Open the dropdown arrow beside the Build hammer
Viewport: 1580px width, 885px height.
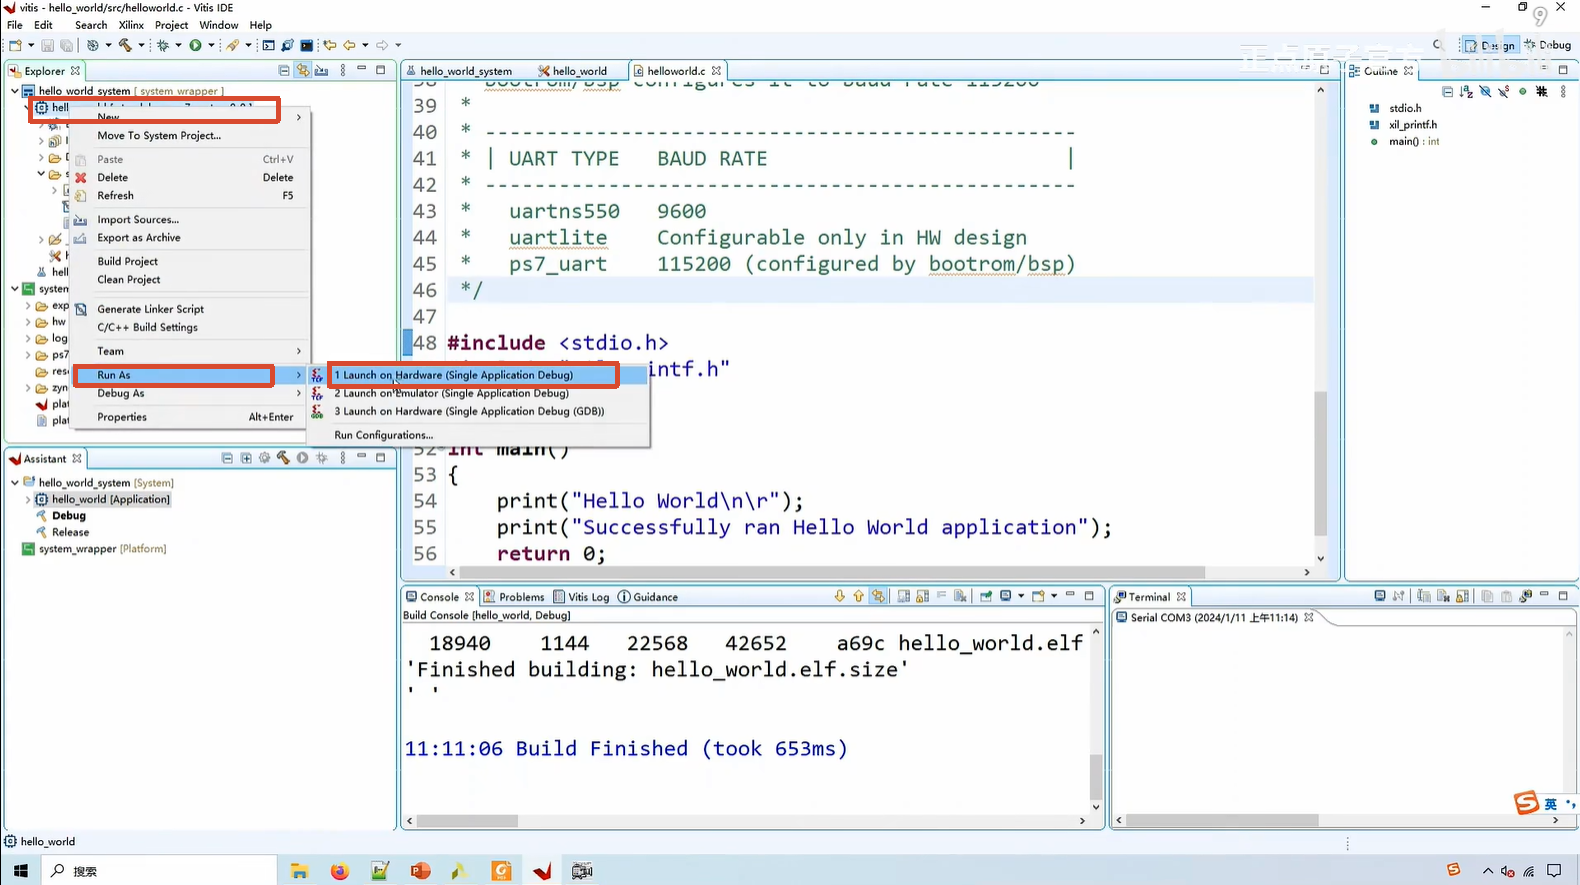141,45
